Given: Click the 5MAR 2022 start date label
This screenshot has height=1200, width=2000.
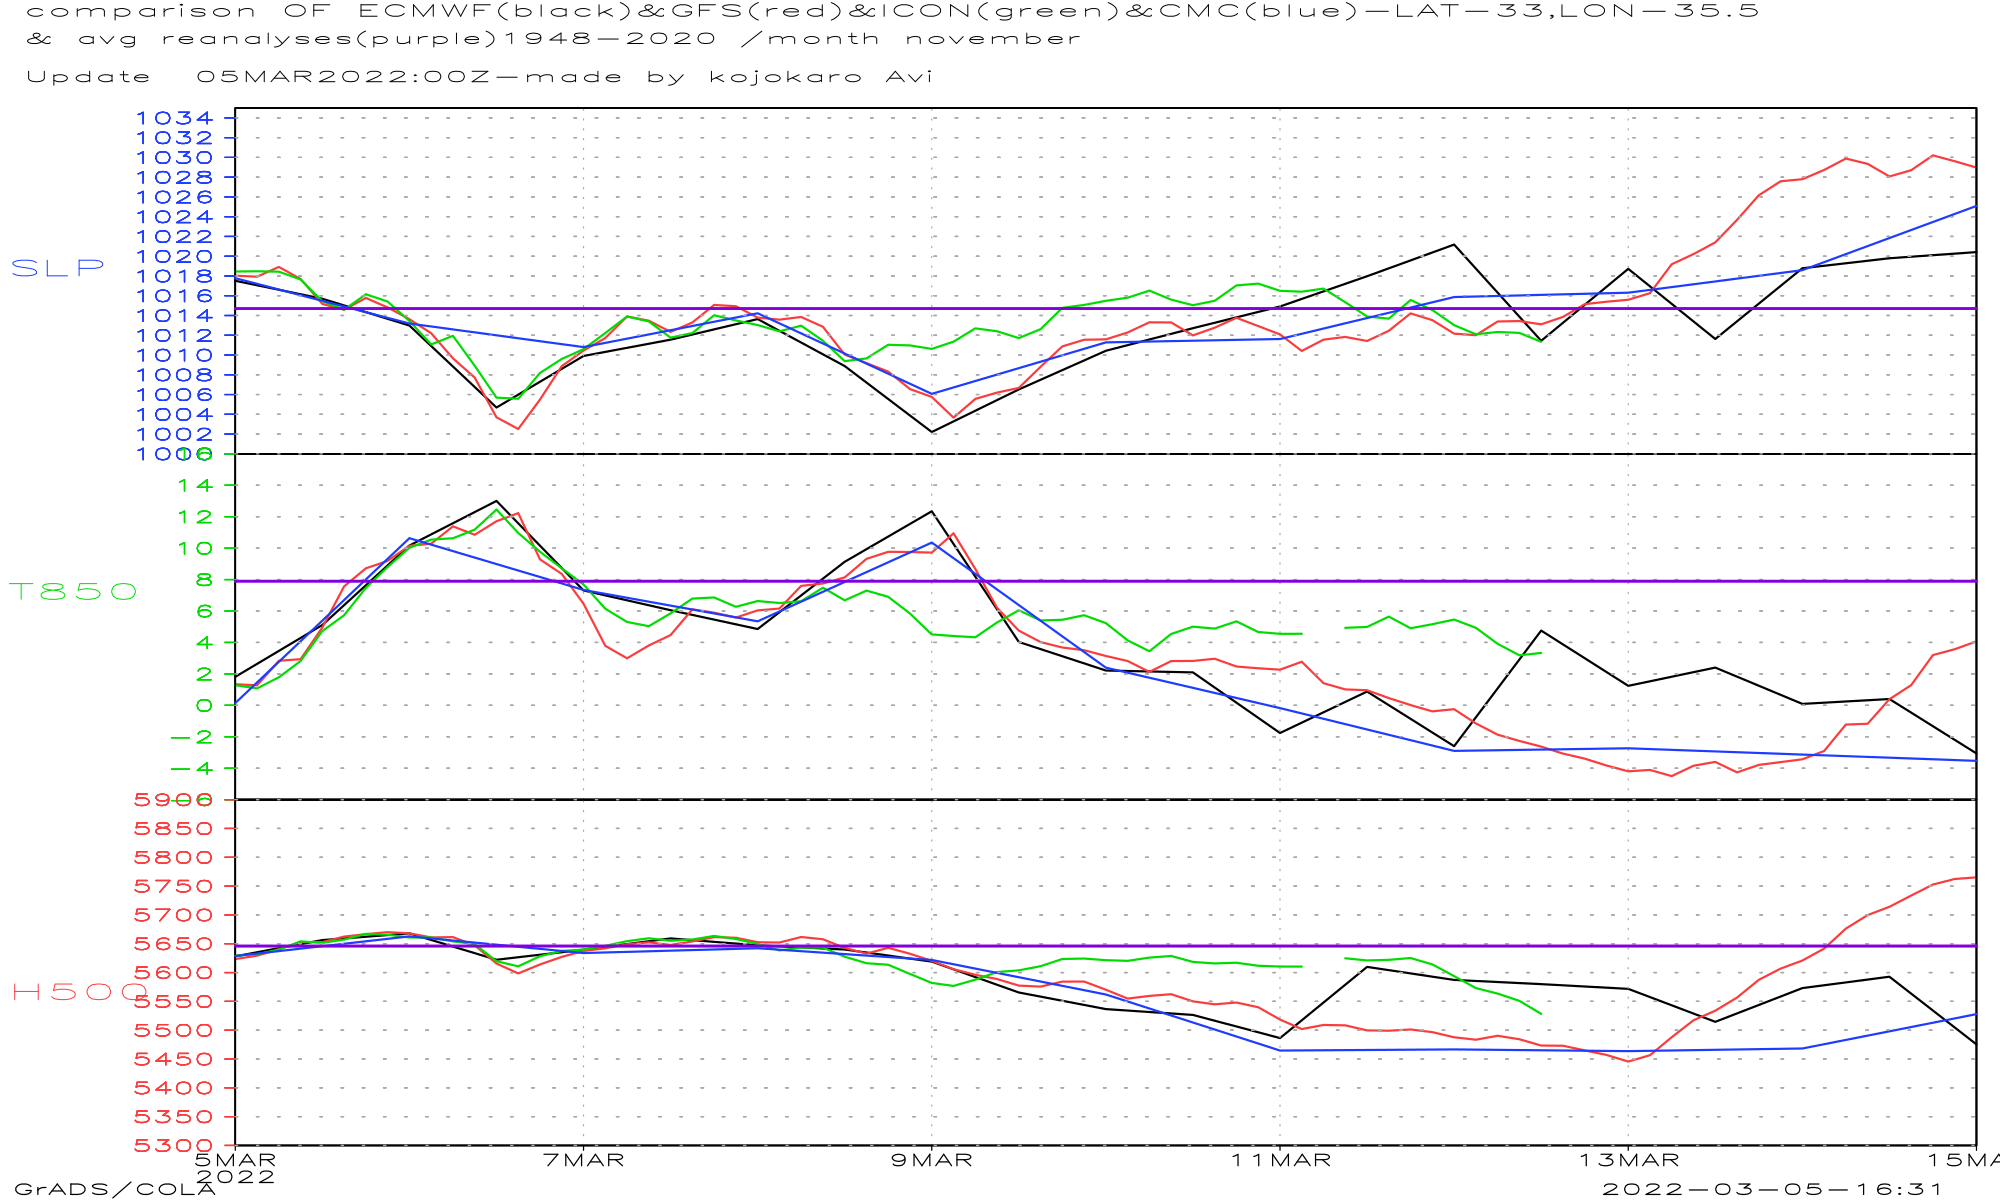Looking at the screenshot, I should [235, 1167].
